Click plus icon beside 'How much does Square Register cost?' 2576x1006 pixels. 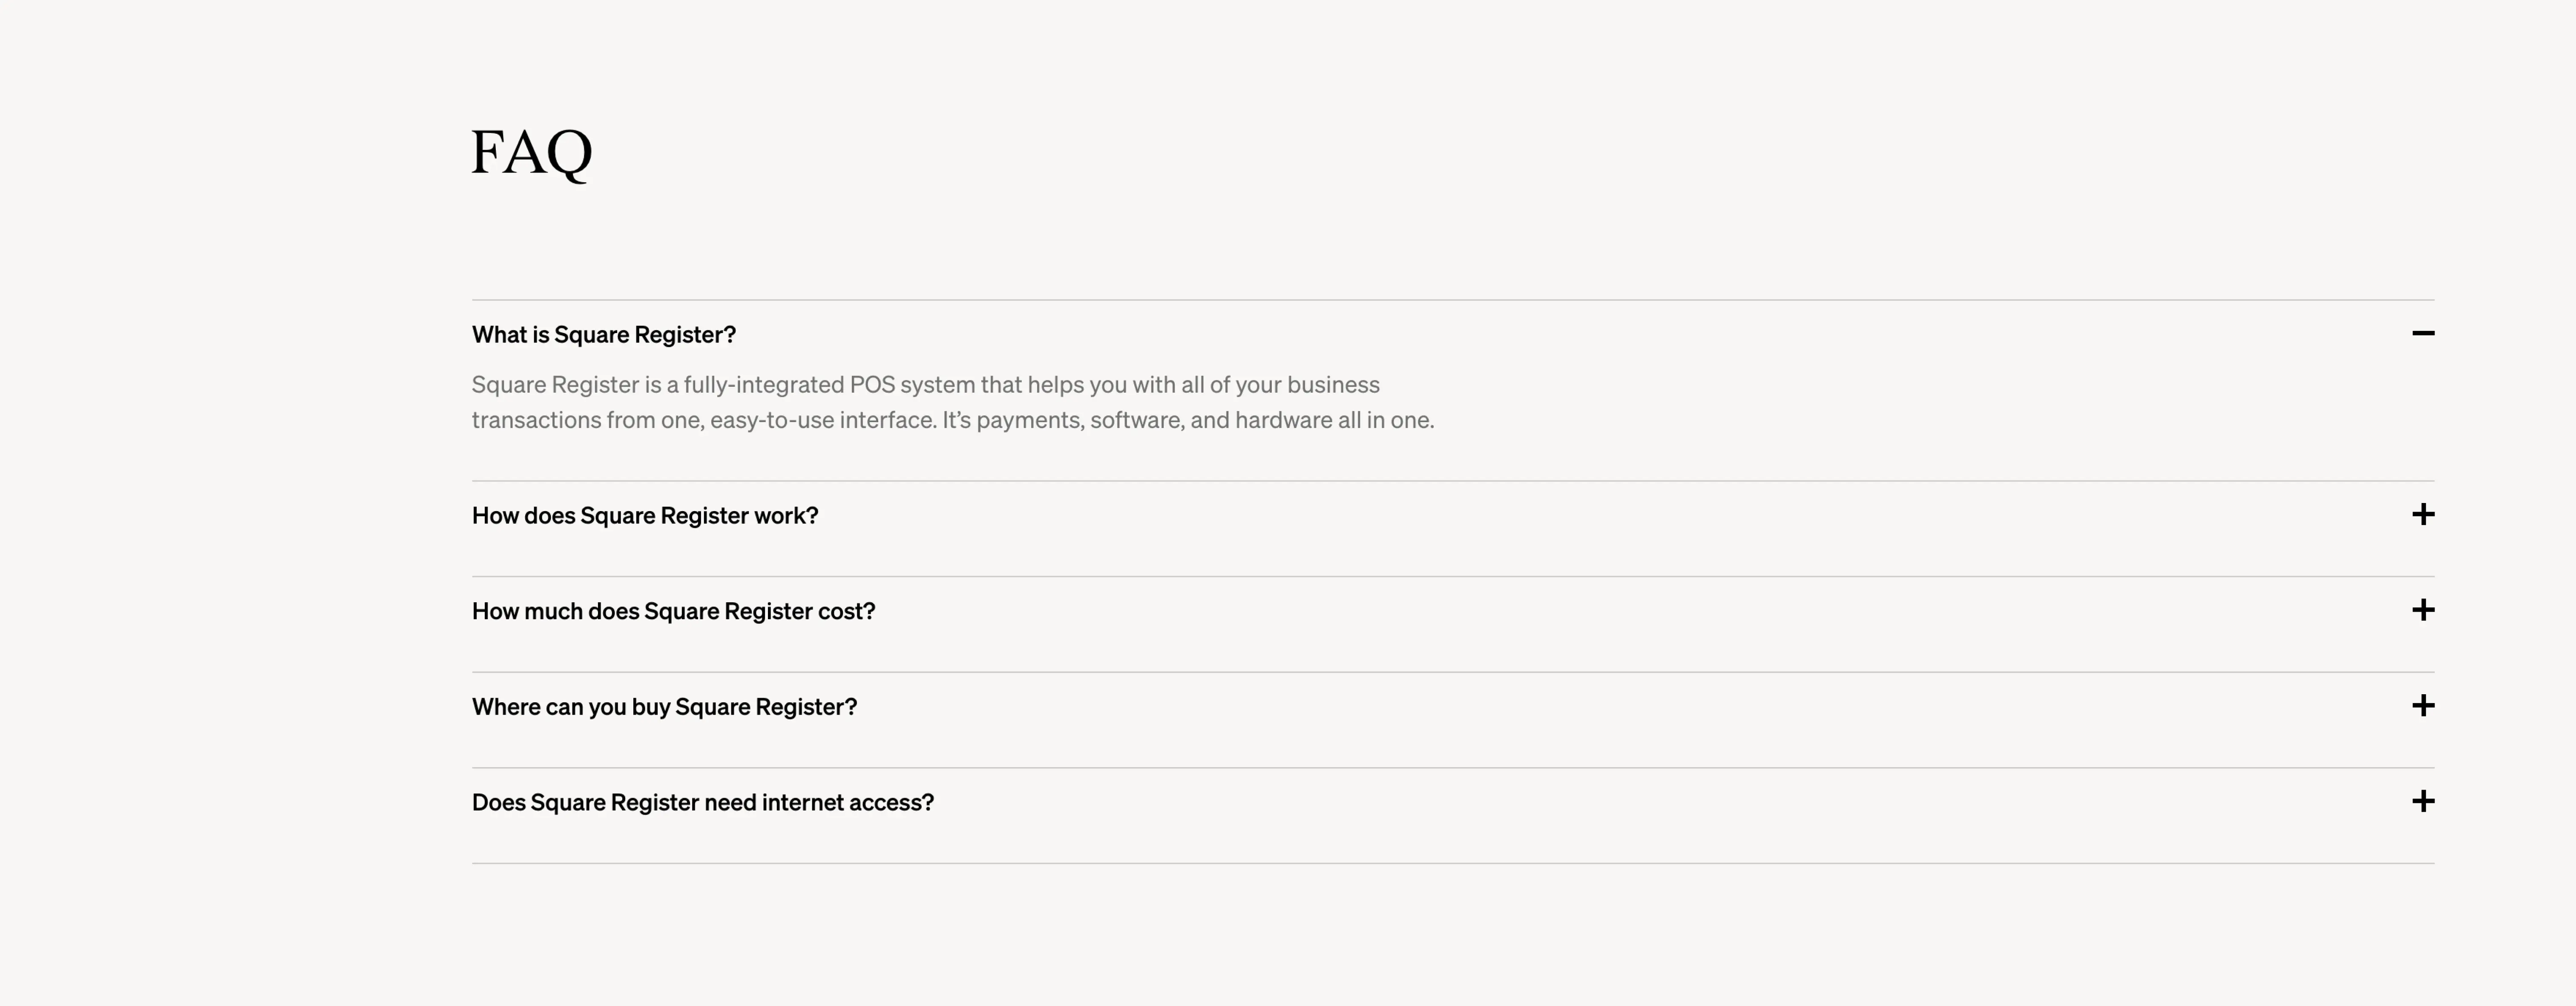(x=2422, y=610)
